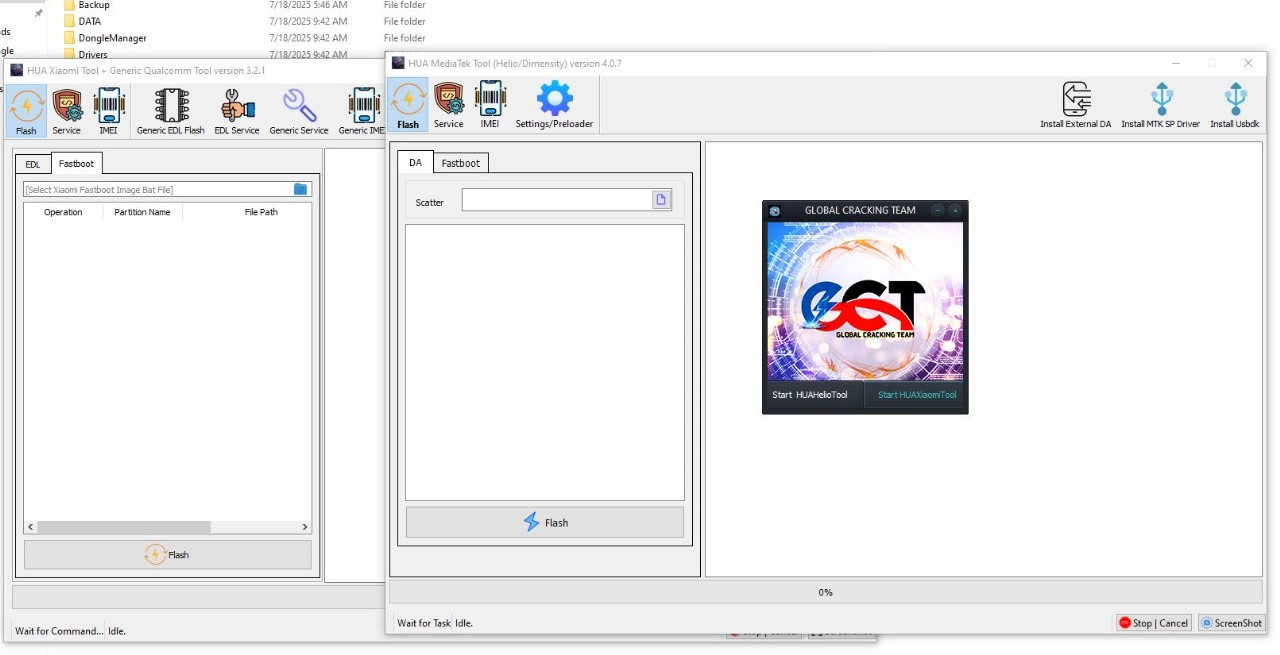1280x655 pixels.
Task: Open Service icon in HUA MediaTek Tool
Action: pos(449,105)
